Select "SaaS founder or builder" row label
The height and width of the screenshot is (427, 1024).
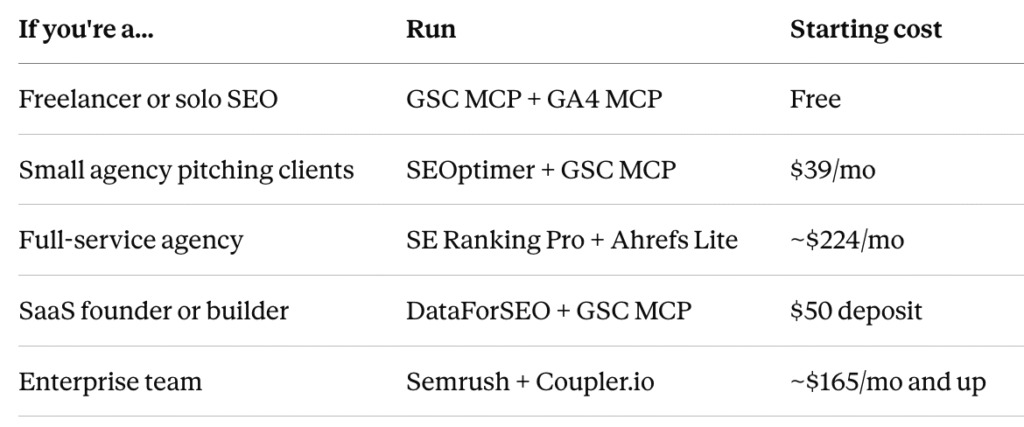153,311
